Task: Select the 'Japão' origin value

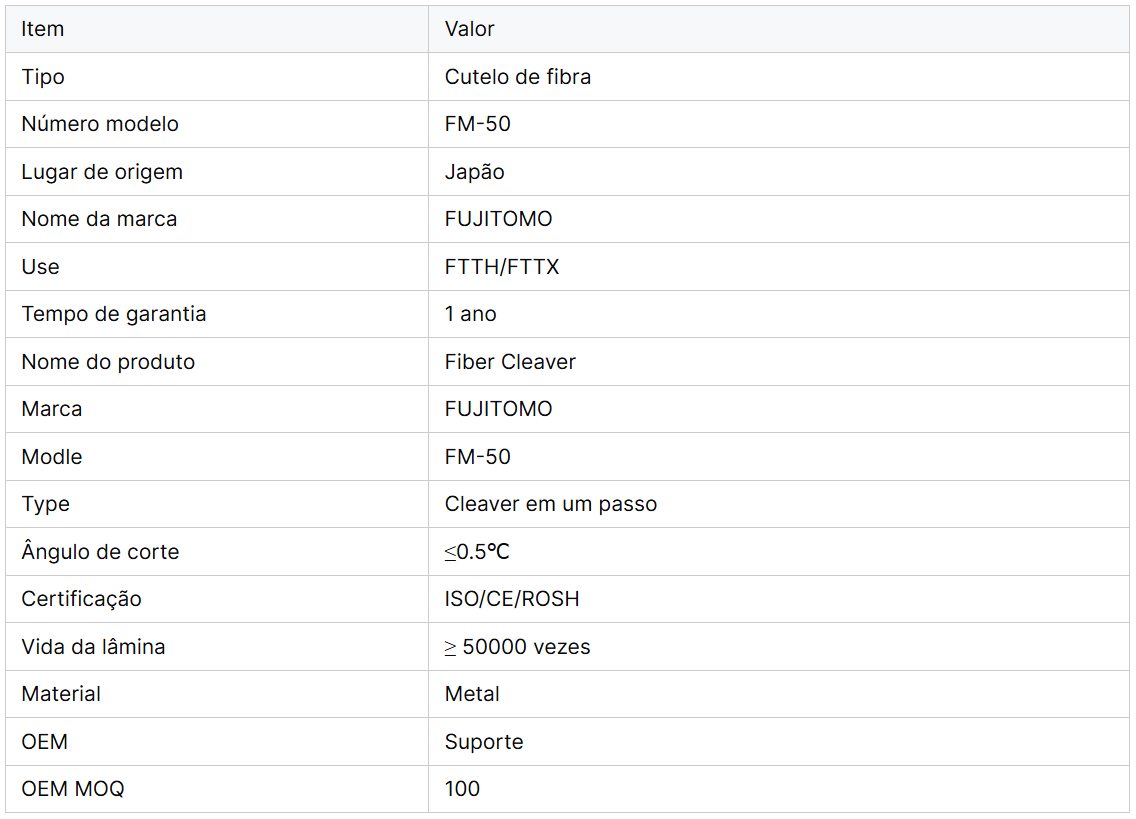Action: [475, 172]
